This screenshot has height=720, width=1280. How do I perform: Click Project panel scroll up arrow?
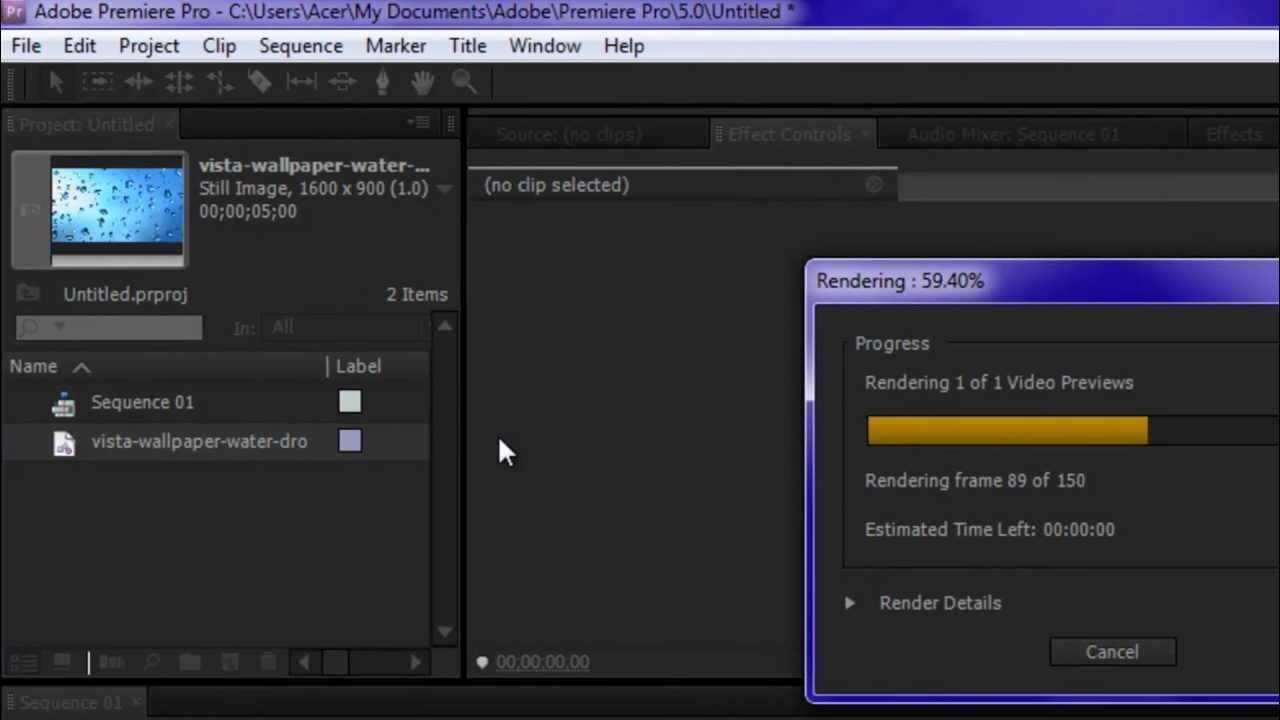click(x=445, y=326)
